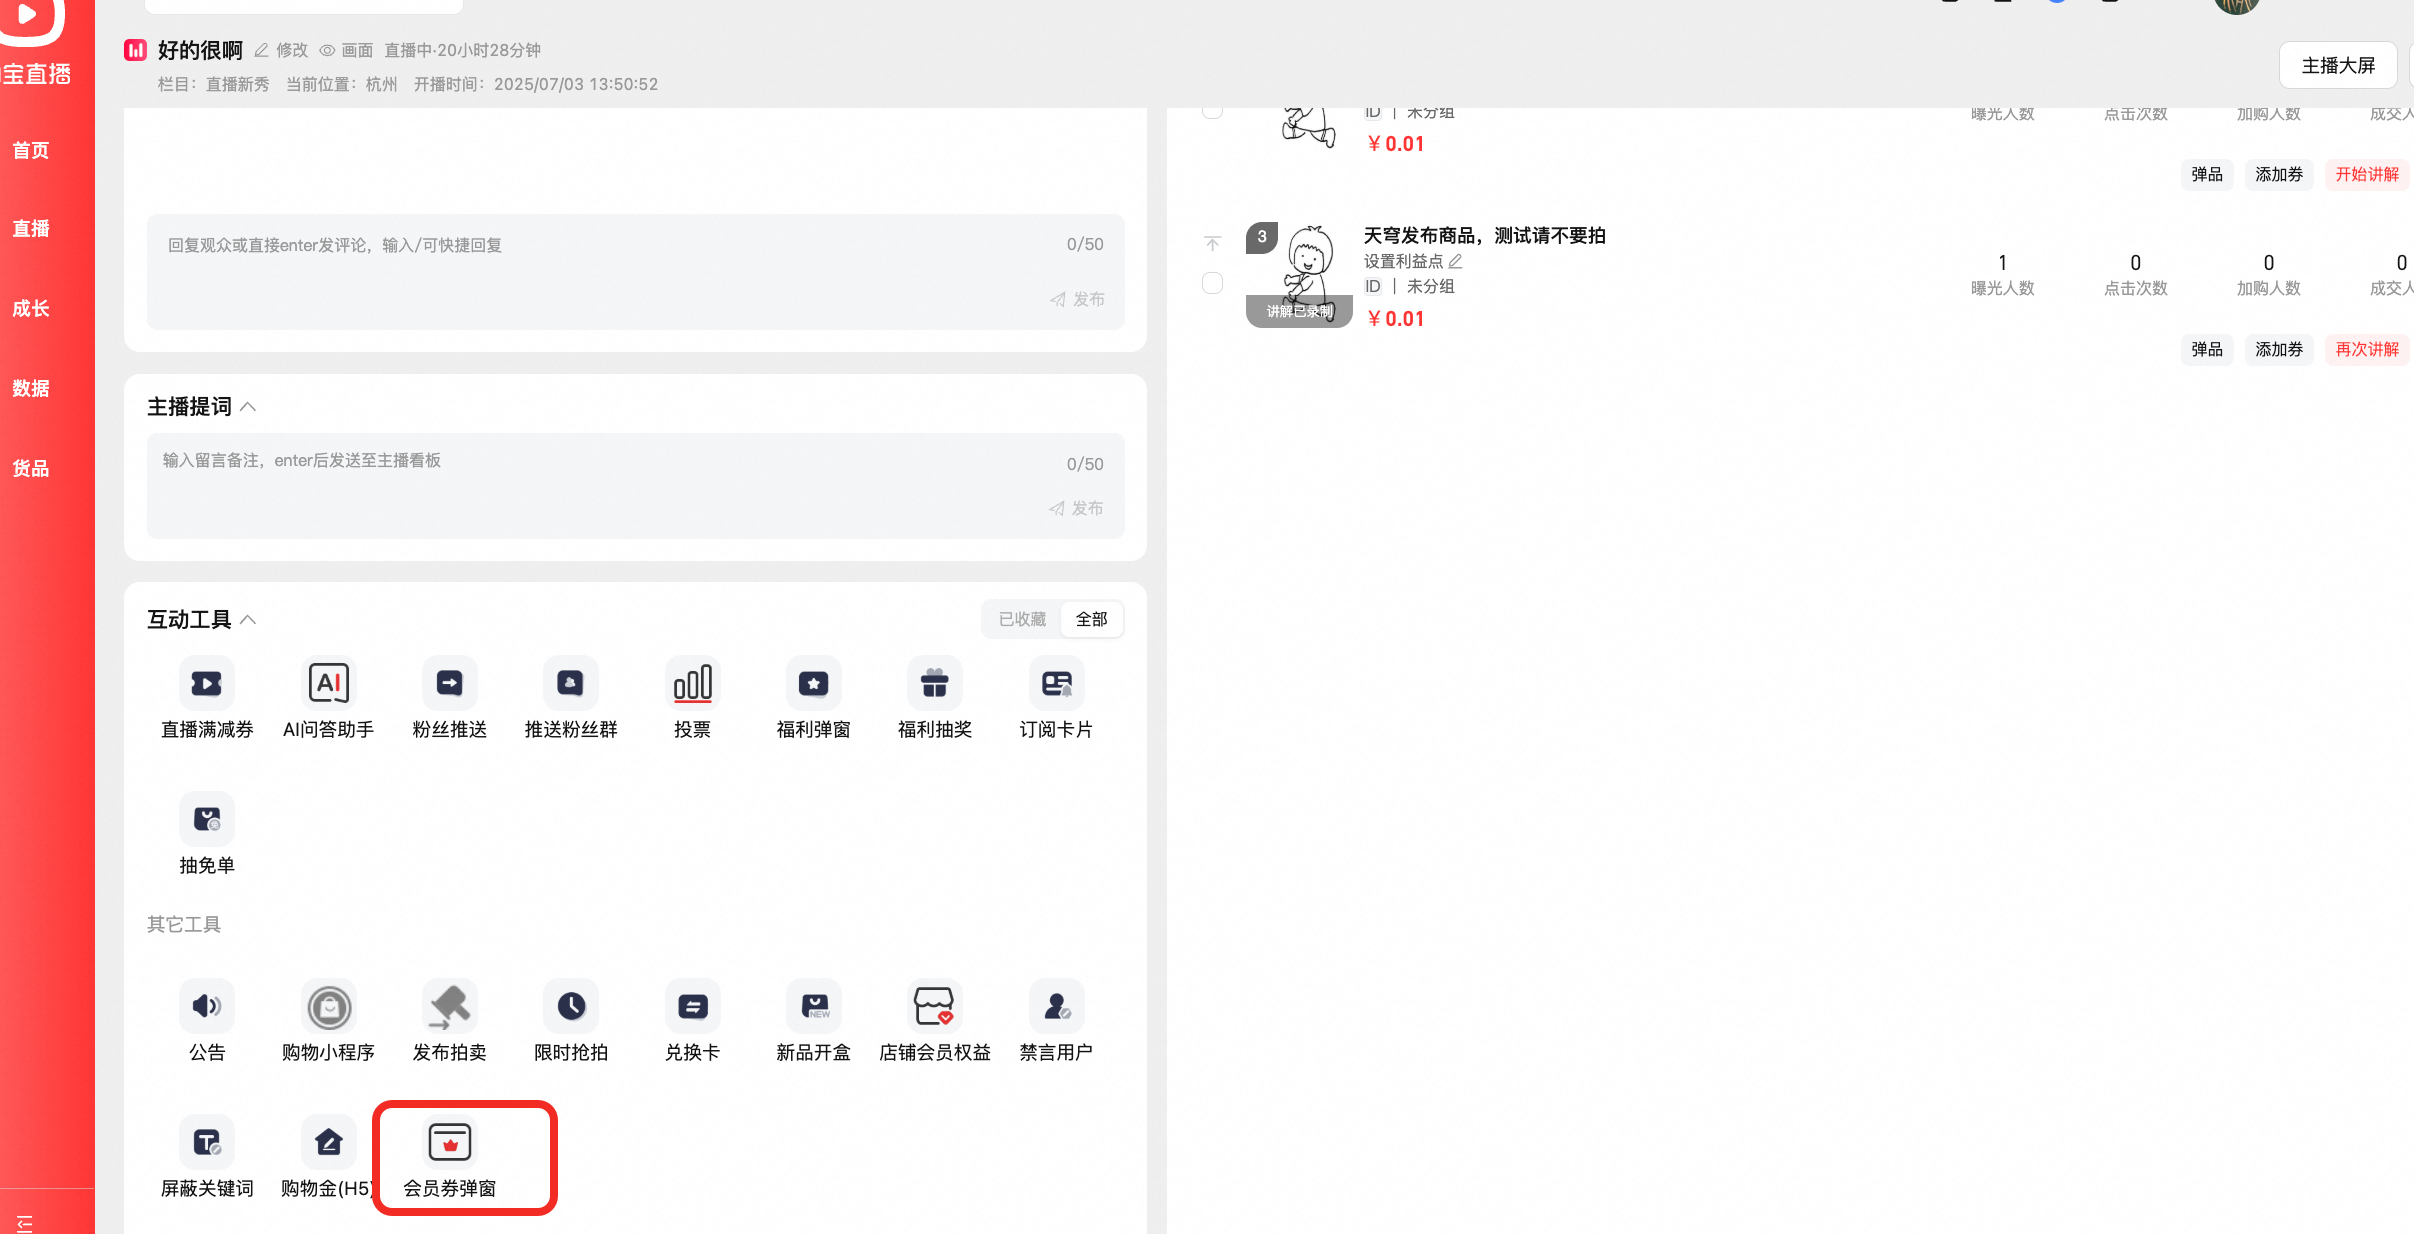Click 发布 in the comment reply box

click(x=1078, y=299)
